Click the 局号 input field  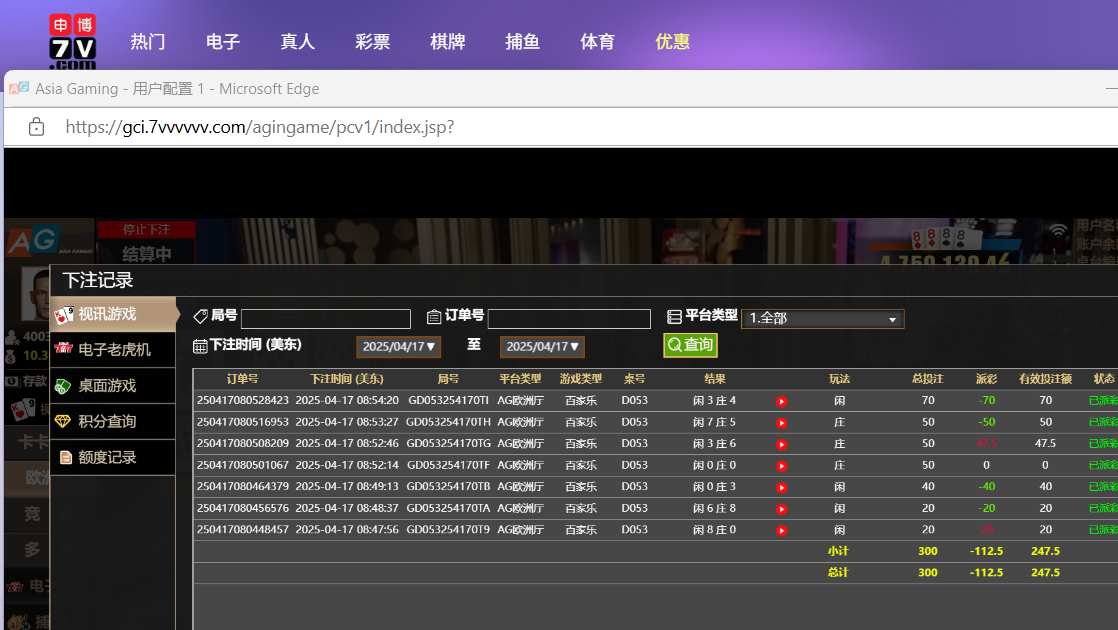pos(325,319)
